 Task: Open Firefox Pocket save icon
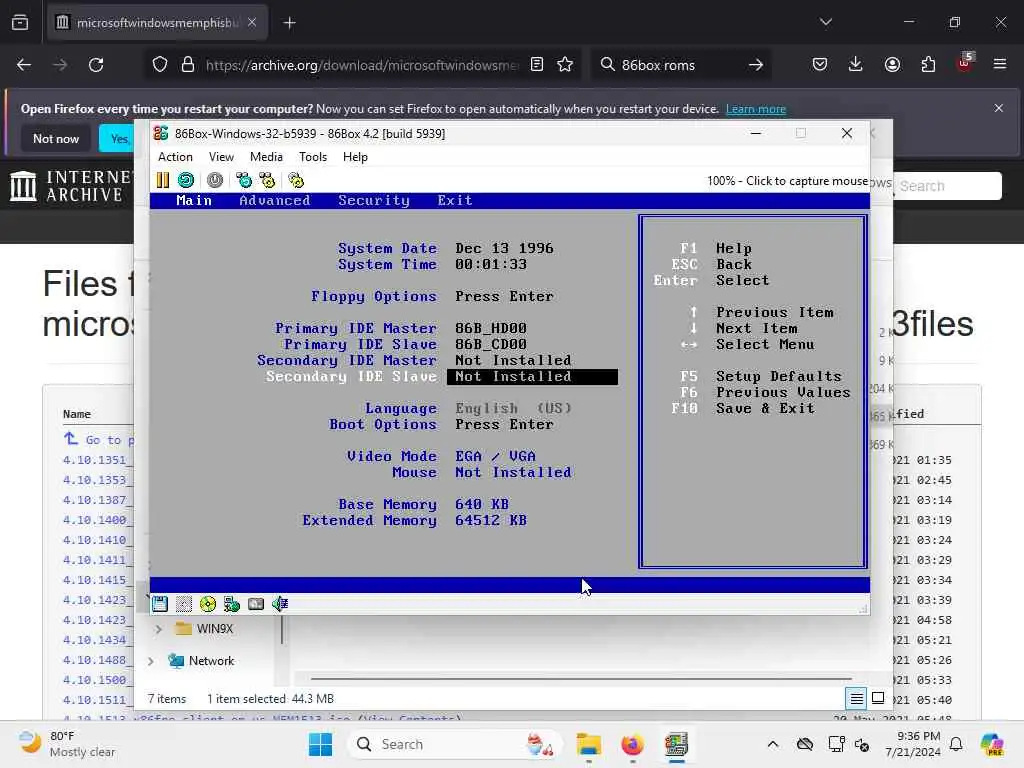click(820, 65)
